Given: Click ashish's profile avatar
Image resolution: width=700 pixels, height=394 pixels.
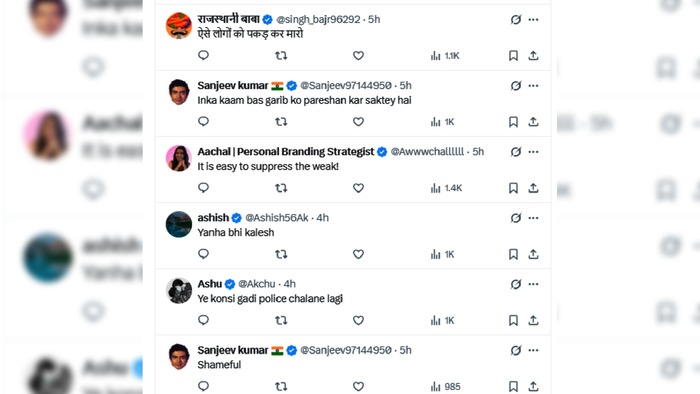Looking at the screenshot, I should coord(179,224).
